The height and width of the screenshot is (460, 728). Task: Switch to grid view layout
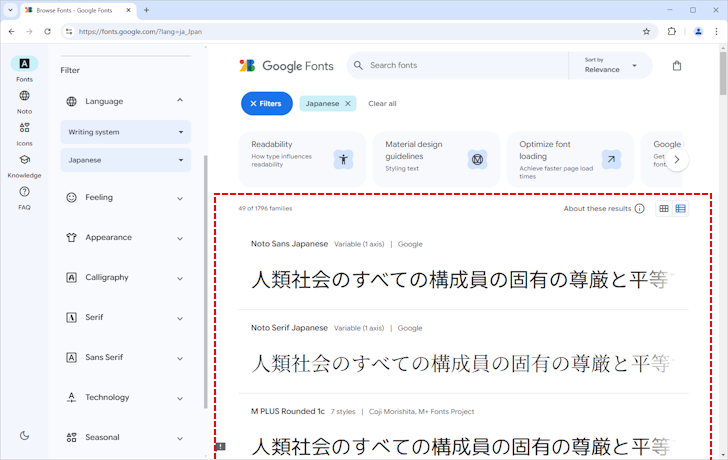click(x=664, y=208)
